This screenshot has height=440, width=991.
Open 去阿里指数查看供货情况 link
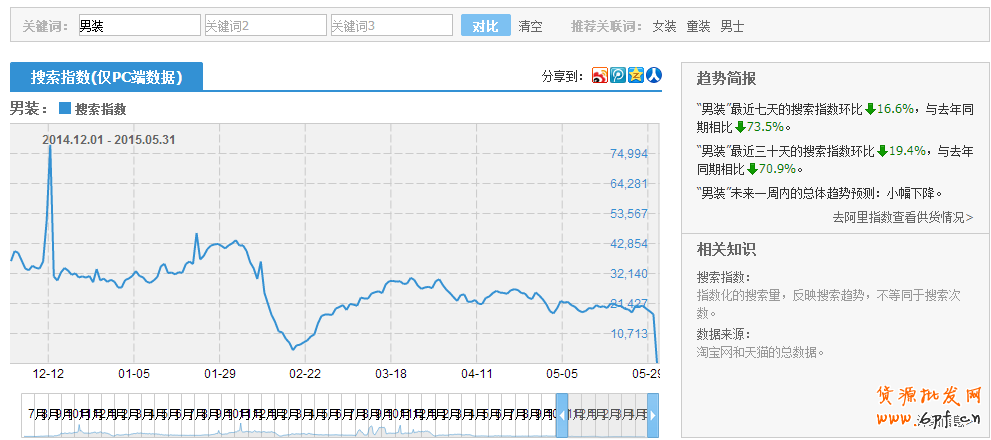pos(902,216)
